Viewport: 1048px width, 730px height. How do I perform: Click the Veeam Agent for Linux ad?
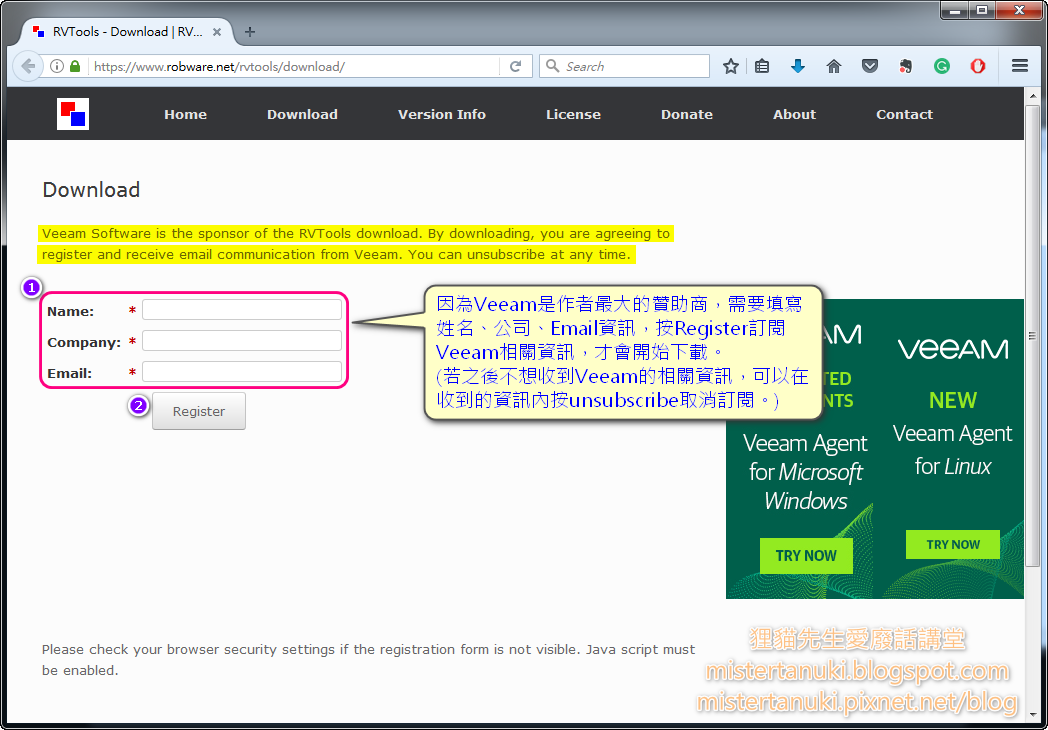pos(952,449)
